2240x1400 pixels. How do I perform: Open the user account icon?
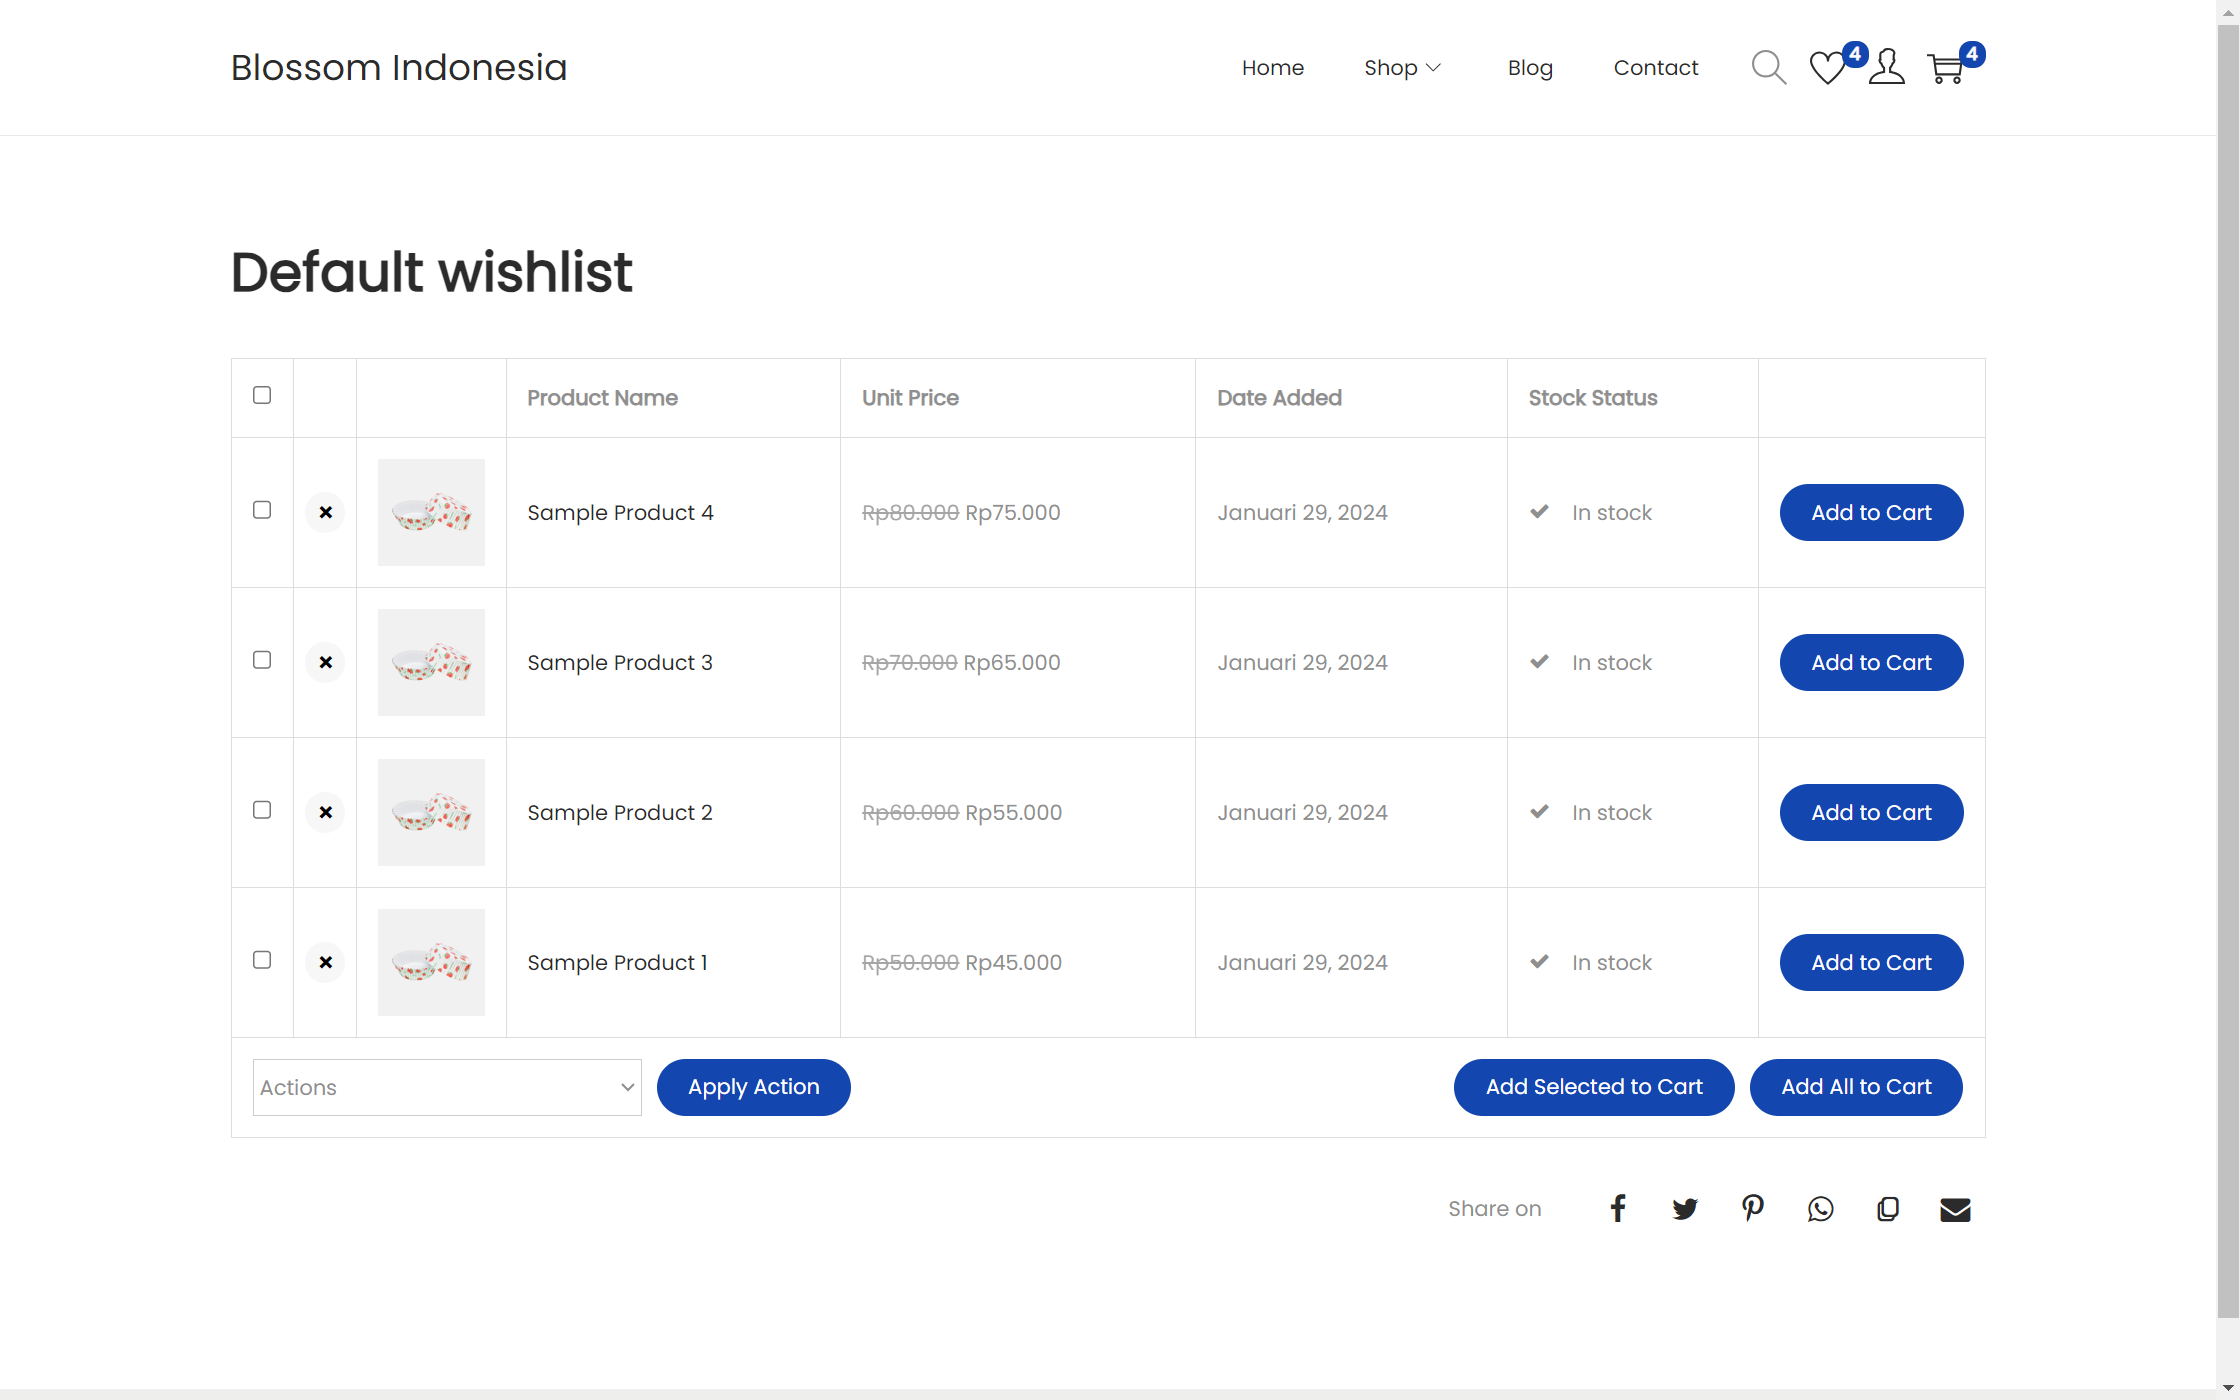coord(1886,68)
